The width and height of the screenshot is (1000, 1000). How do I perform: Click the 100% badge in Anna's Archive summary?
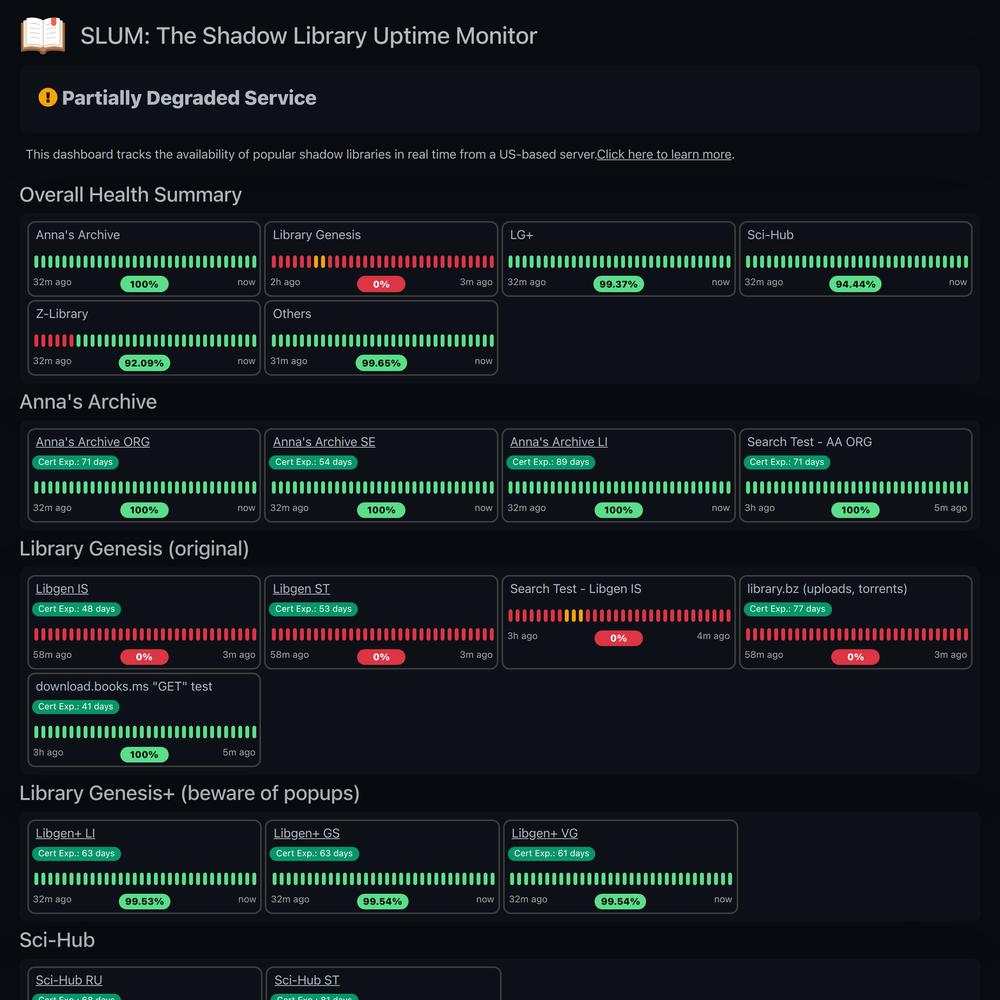144,284
